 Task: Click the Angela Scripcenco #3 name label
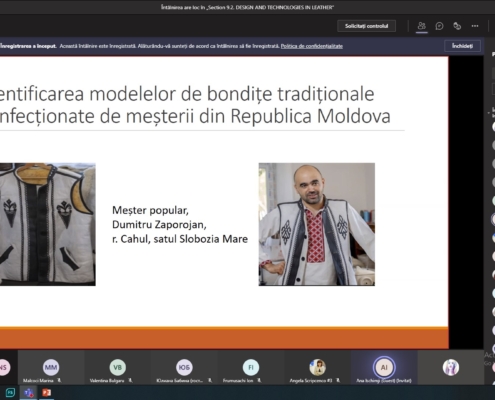click(311, 380)
